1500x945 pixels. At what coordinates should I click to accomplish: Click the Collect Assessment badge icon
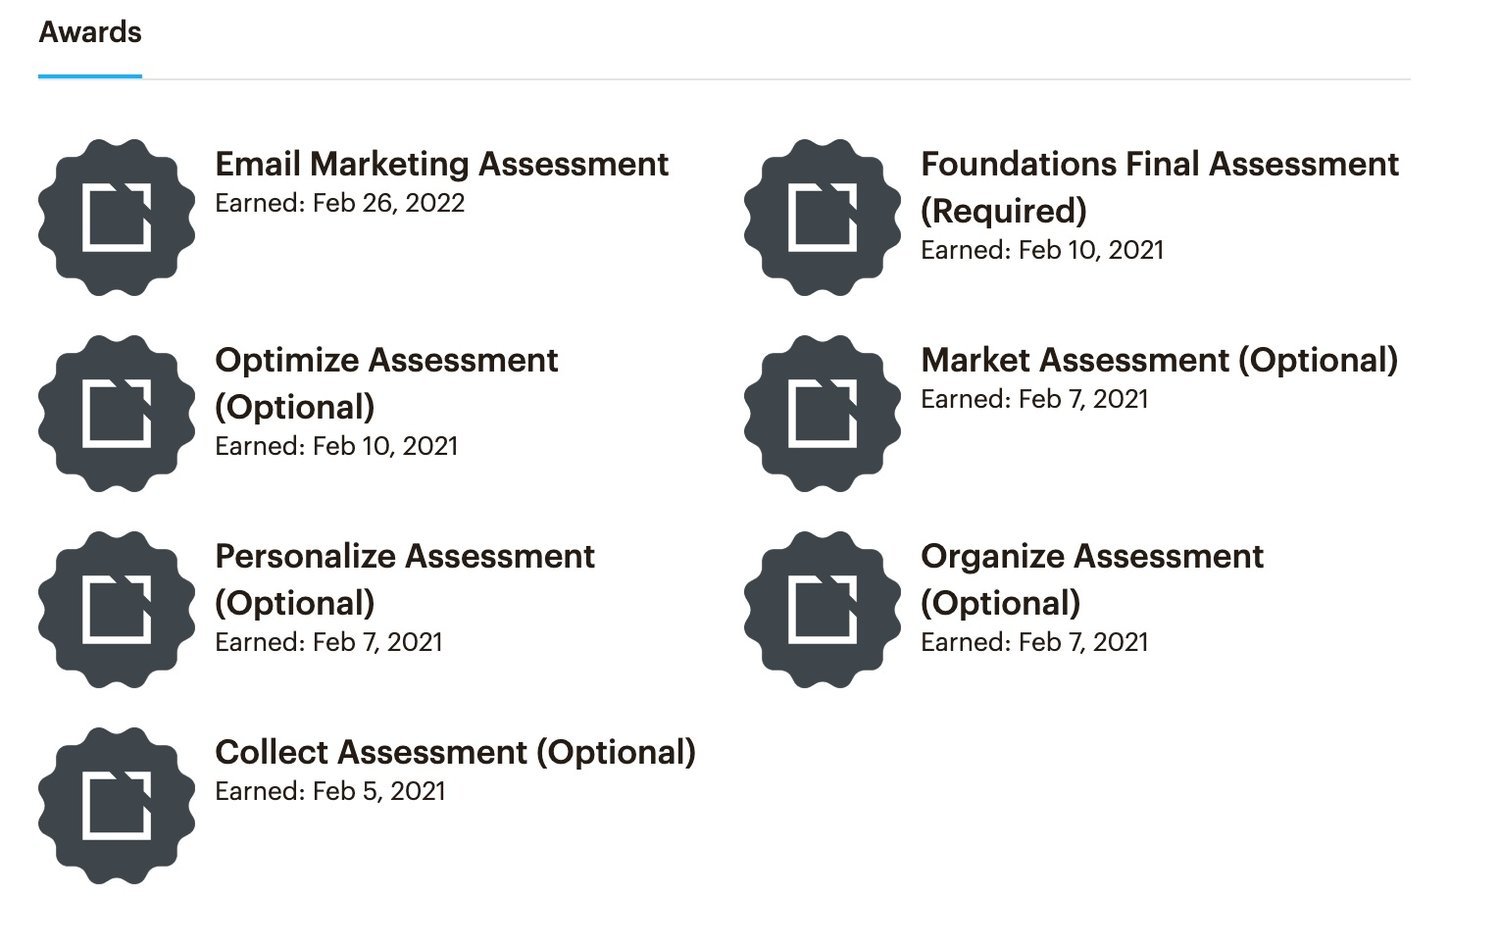coord(117,805)
